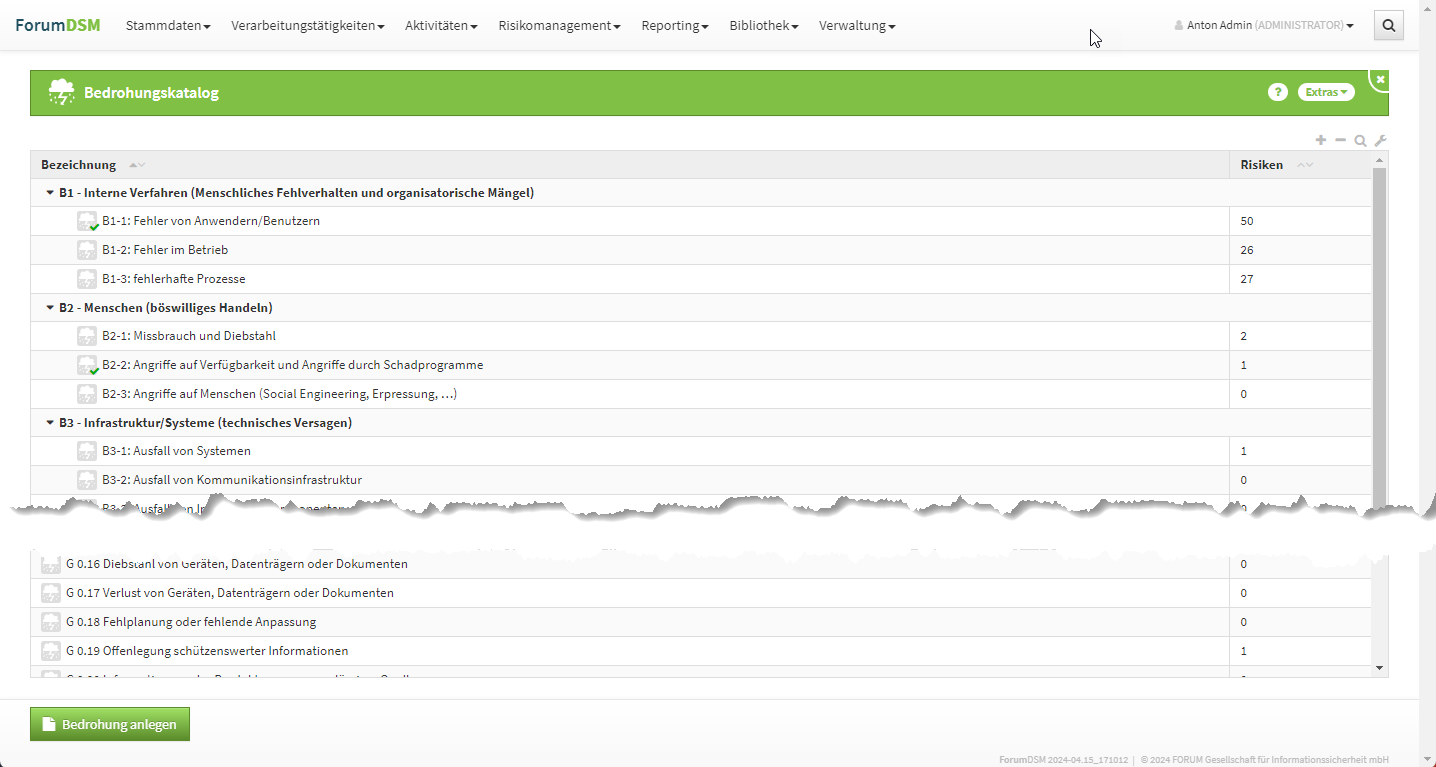Viewport: 1436px width, 767px height.
Task: Click the table scrollbar down arrow
Action: pos(1380,668)
